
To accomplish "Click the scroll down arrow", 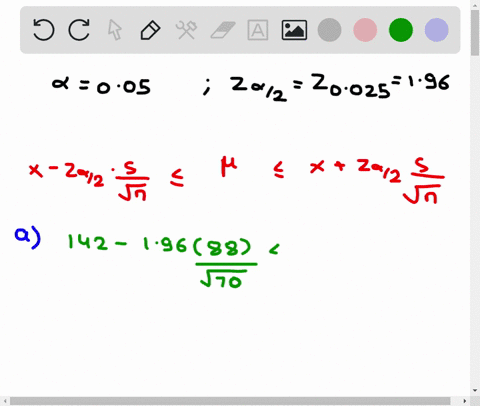I will [475, 390].
